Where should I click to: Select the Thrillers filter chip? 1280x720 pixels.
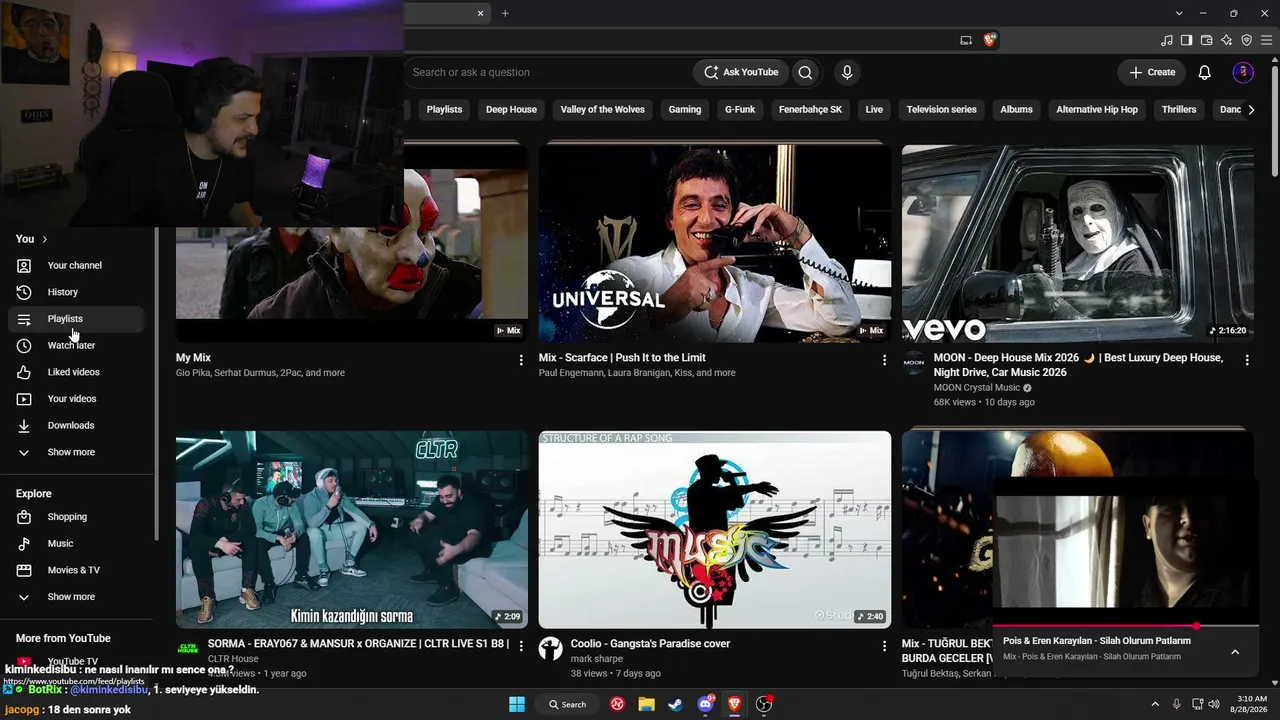pyautogui.click(x=1179, y=110)
